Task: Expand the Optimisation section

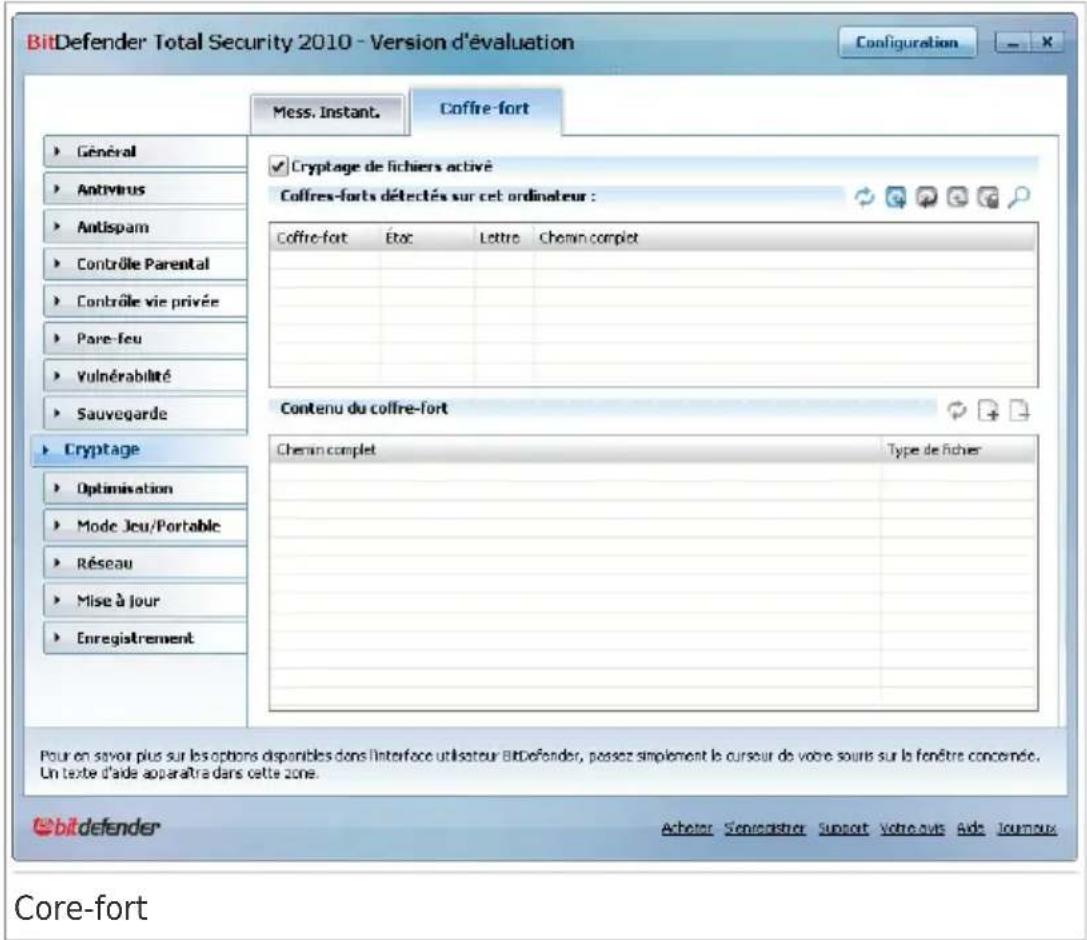Action: [145, 488]
